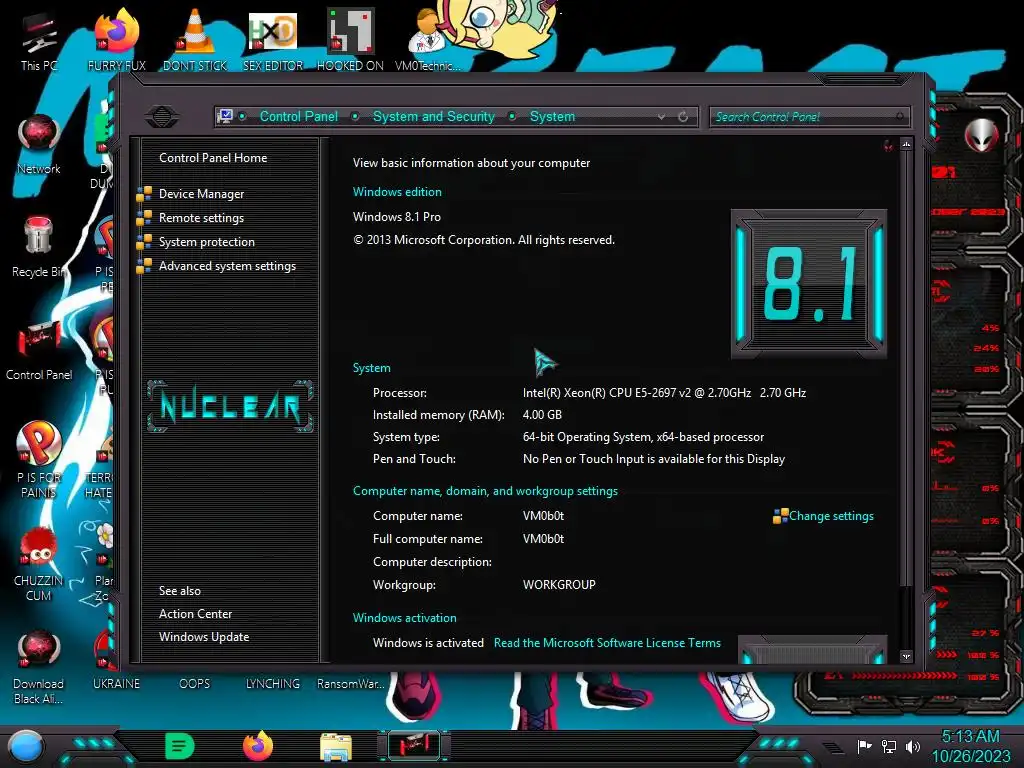Image resolution: width=1024 pixels, height=768 pixels.
Task: Open the Recycle Bin icon
Action: tap(39, 247)
